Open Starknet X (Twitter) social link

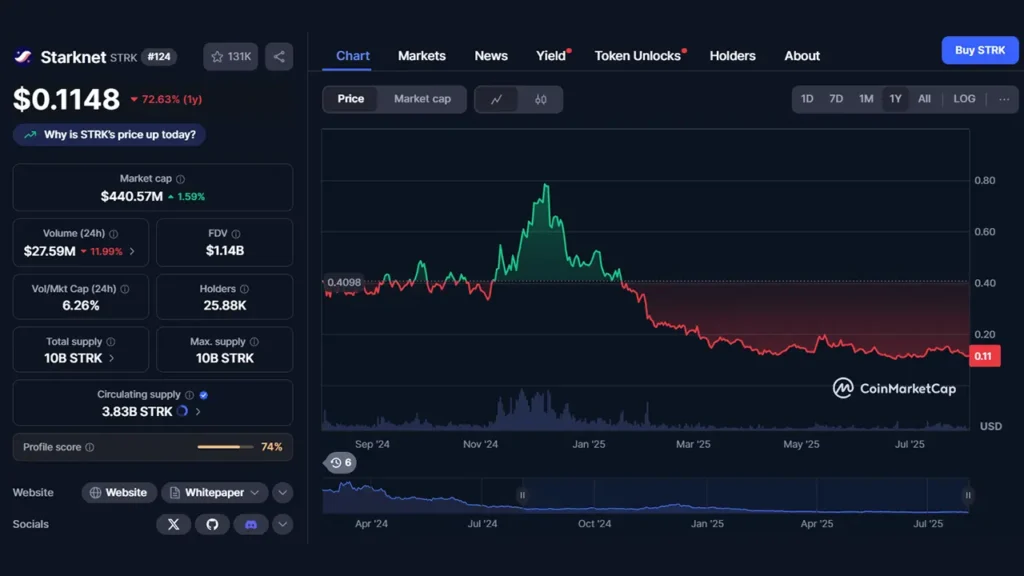173,524
